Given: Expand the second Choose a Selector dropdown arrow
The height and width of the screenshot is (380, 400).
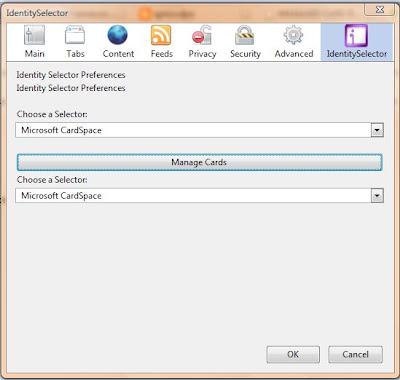Looking at the screenshot, I should pos(377,196).
